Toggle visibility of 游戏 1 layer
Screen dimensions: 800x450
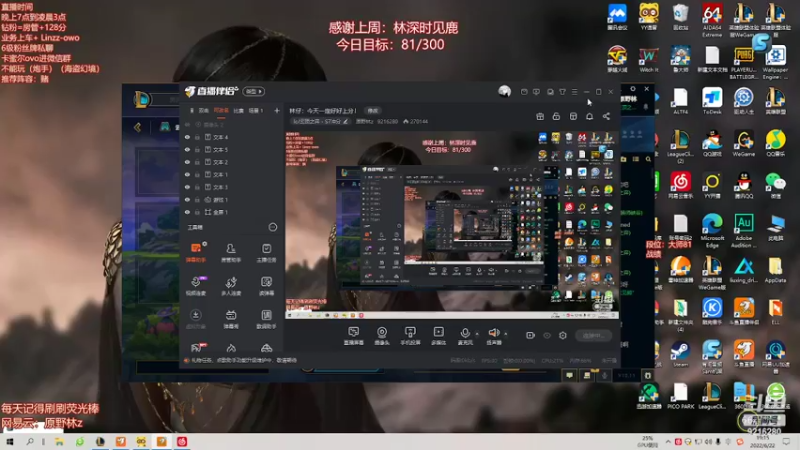[187, 199]
